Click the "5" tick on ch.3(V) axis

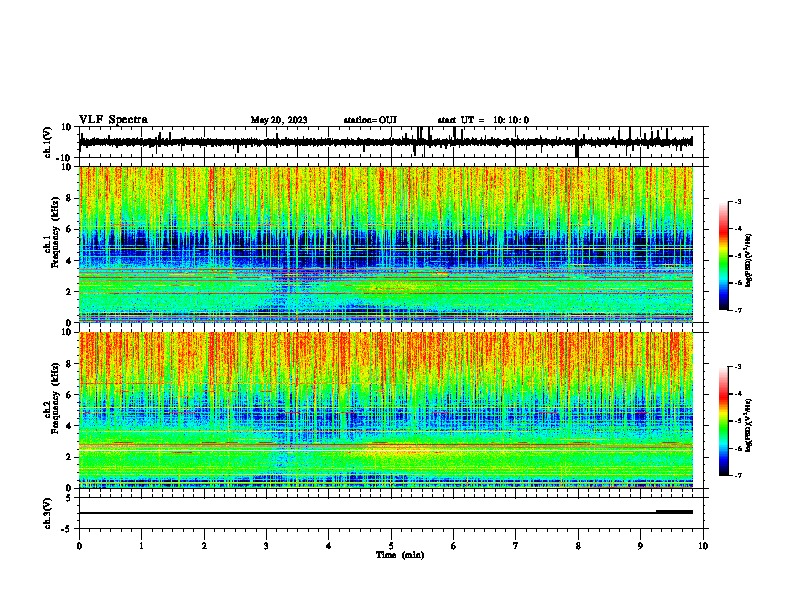pos(69,497)
